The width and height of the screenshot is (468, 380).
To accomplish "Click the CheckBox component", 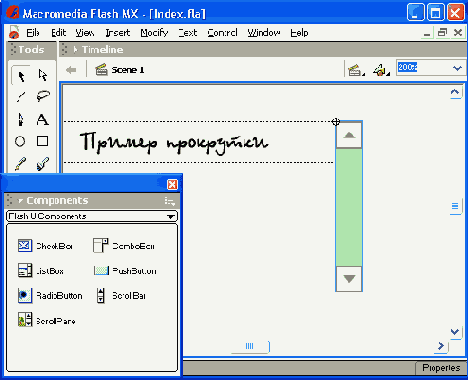I will pos(45,246).
